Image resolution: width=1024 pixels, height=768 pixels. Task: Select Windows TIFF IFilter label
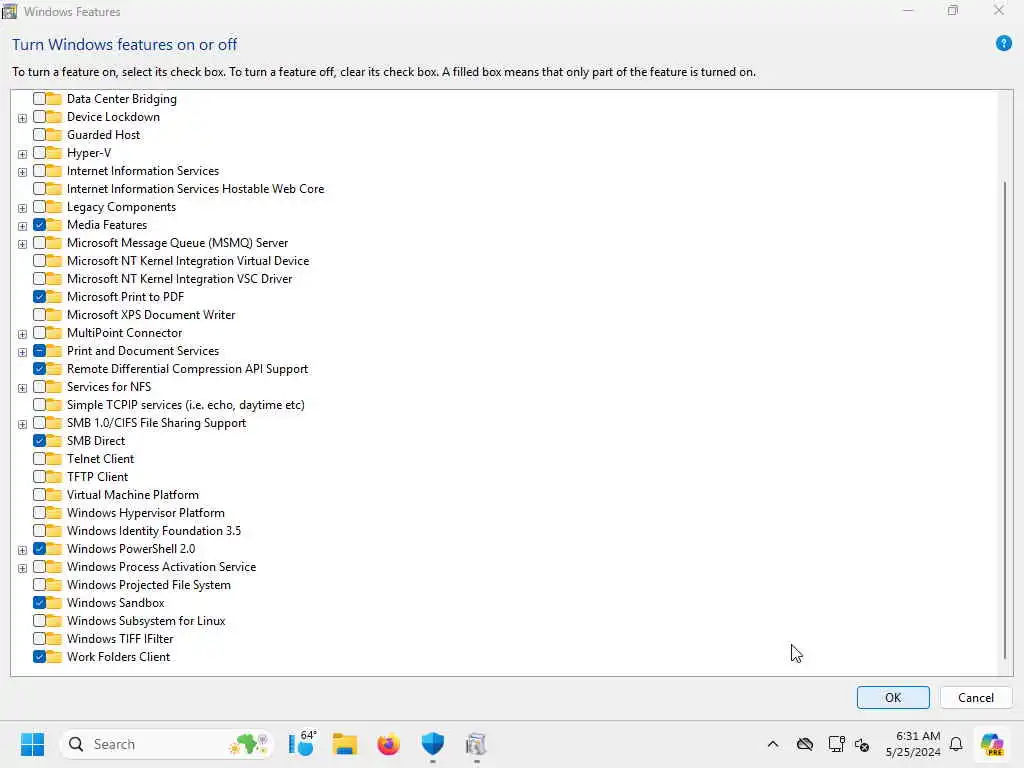120,639
